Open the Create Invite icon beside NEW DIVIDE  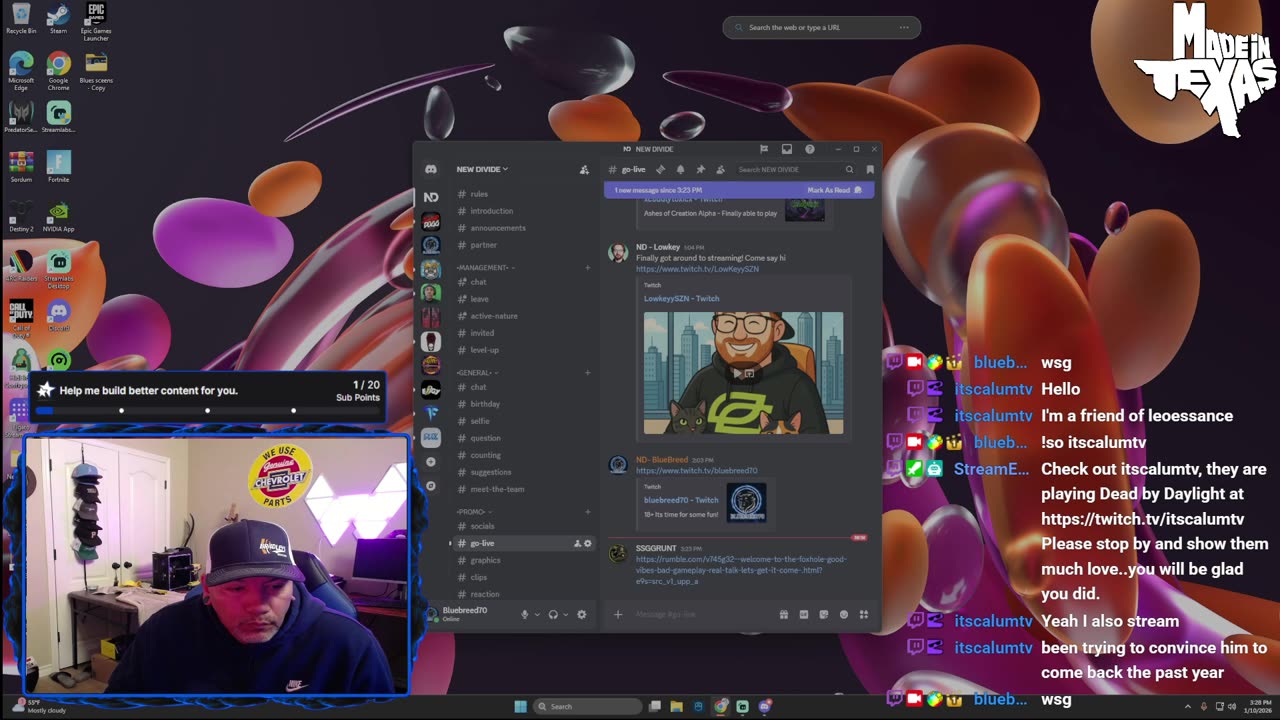584,169
